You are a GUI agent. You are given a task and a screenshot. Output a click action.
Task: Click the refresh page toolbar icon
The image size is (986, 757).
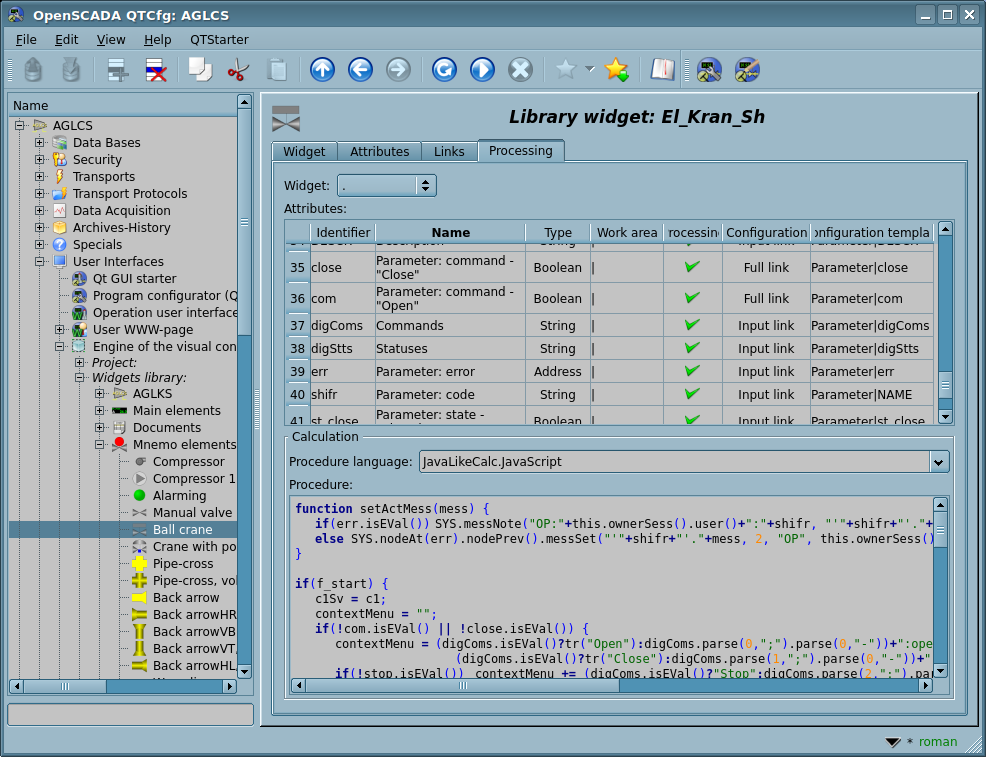pos(444,69)
